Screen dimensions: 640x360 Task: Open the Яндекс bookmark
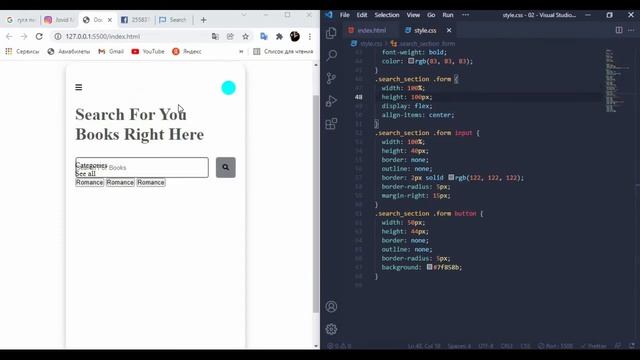pos(187,51)
